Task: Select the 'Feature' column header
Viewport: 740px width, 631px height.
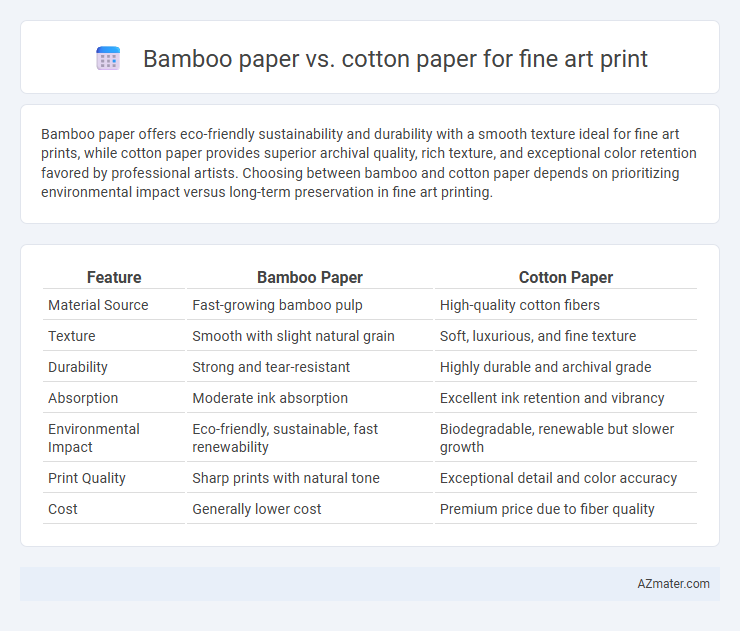Action: click(x=114, y=278)
